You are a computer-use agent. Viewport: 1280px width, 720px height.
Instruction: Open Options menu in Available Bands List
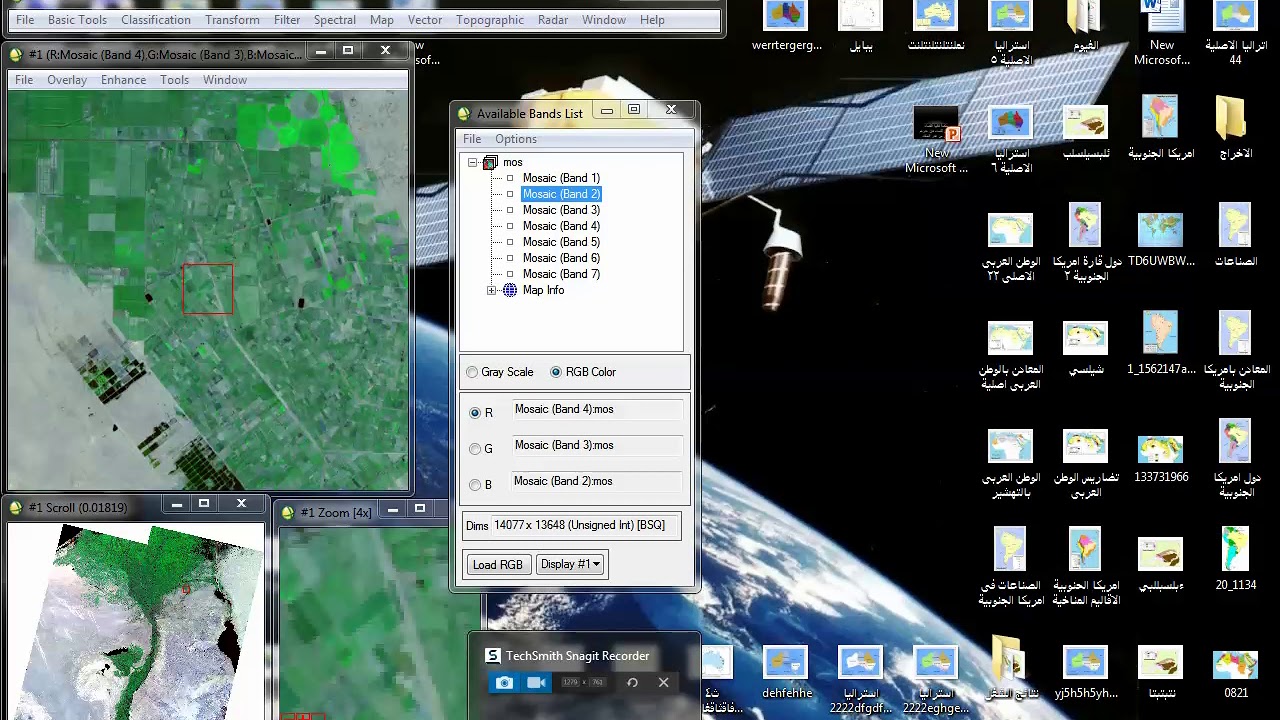[516, 139]
